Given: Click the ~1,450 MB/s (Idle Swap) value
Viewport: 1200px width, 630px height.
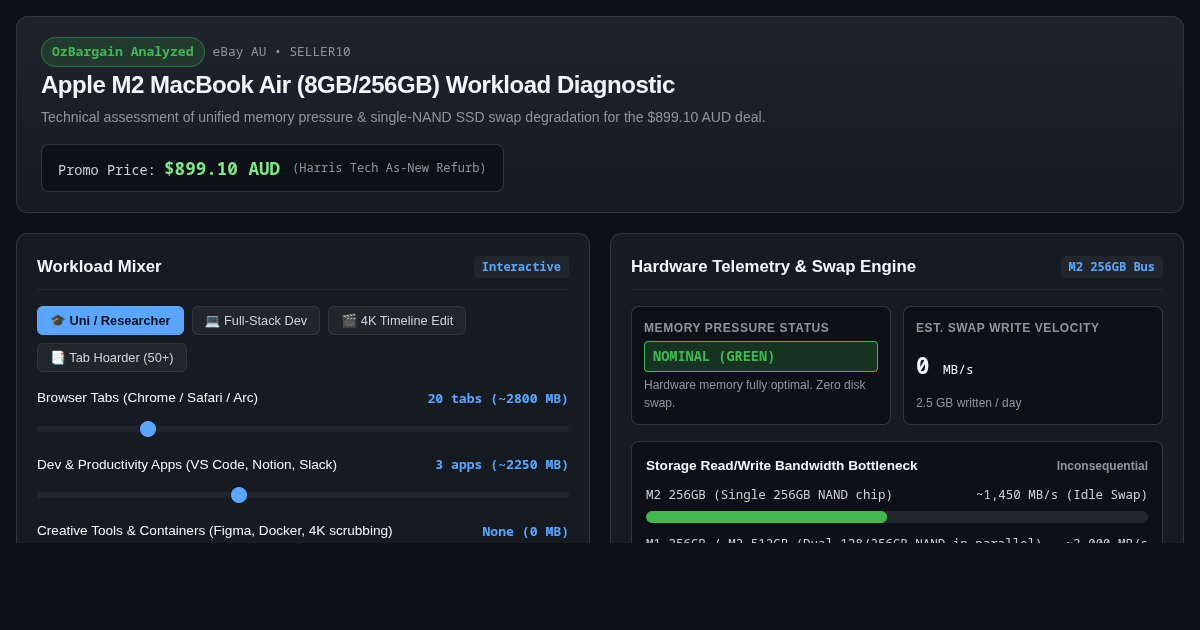Looking at the screenshot, I should [1062, 494].
